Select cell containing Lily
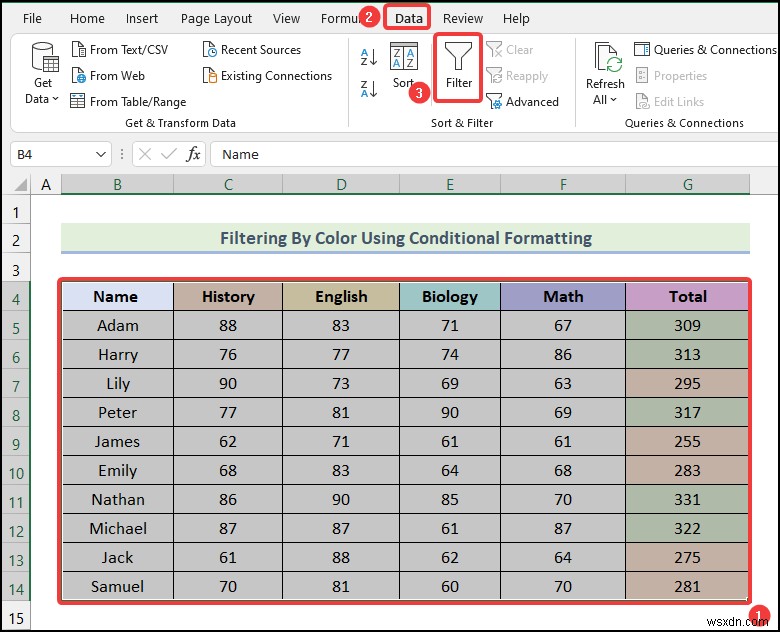 (x=117, y=384)
